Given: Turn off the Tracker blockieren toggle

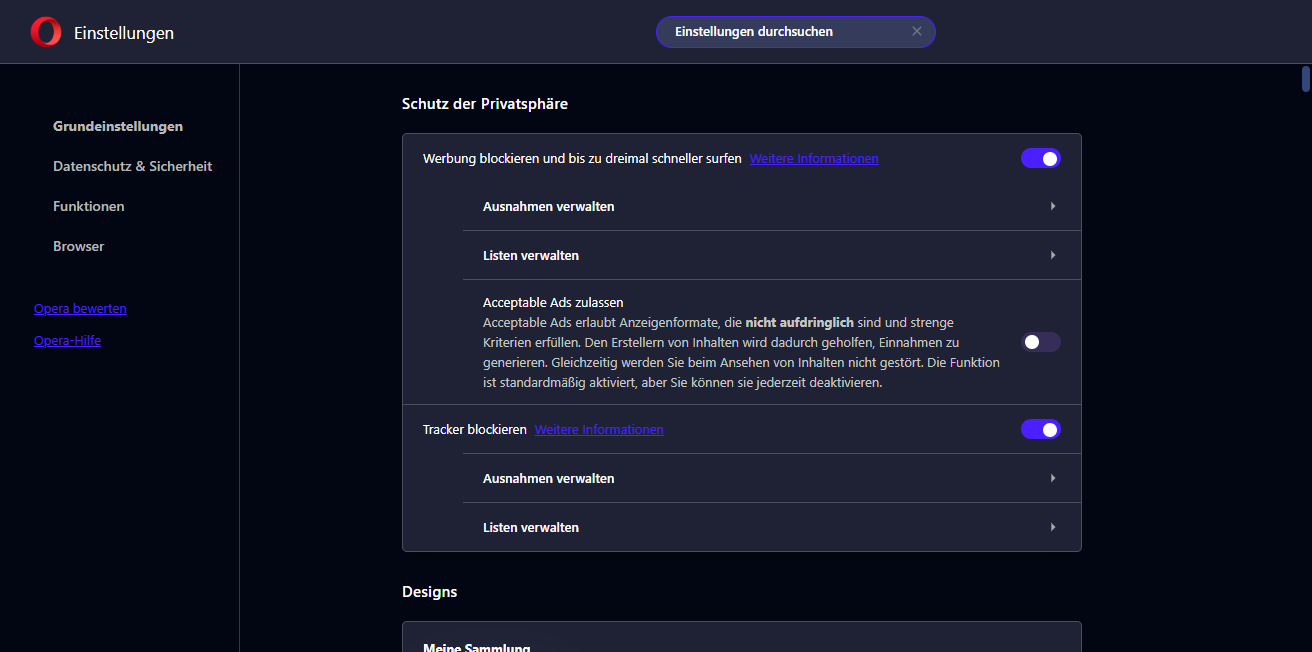Looking at the screenshot, I should click(x=1040, y=429).
